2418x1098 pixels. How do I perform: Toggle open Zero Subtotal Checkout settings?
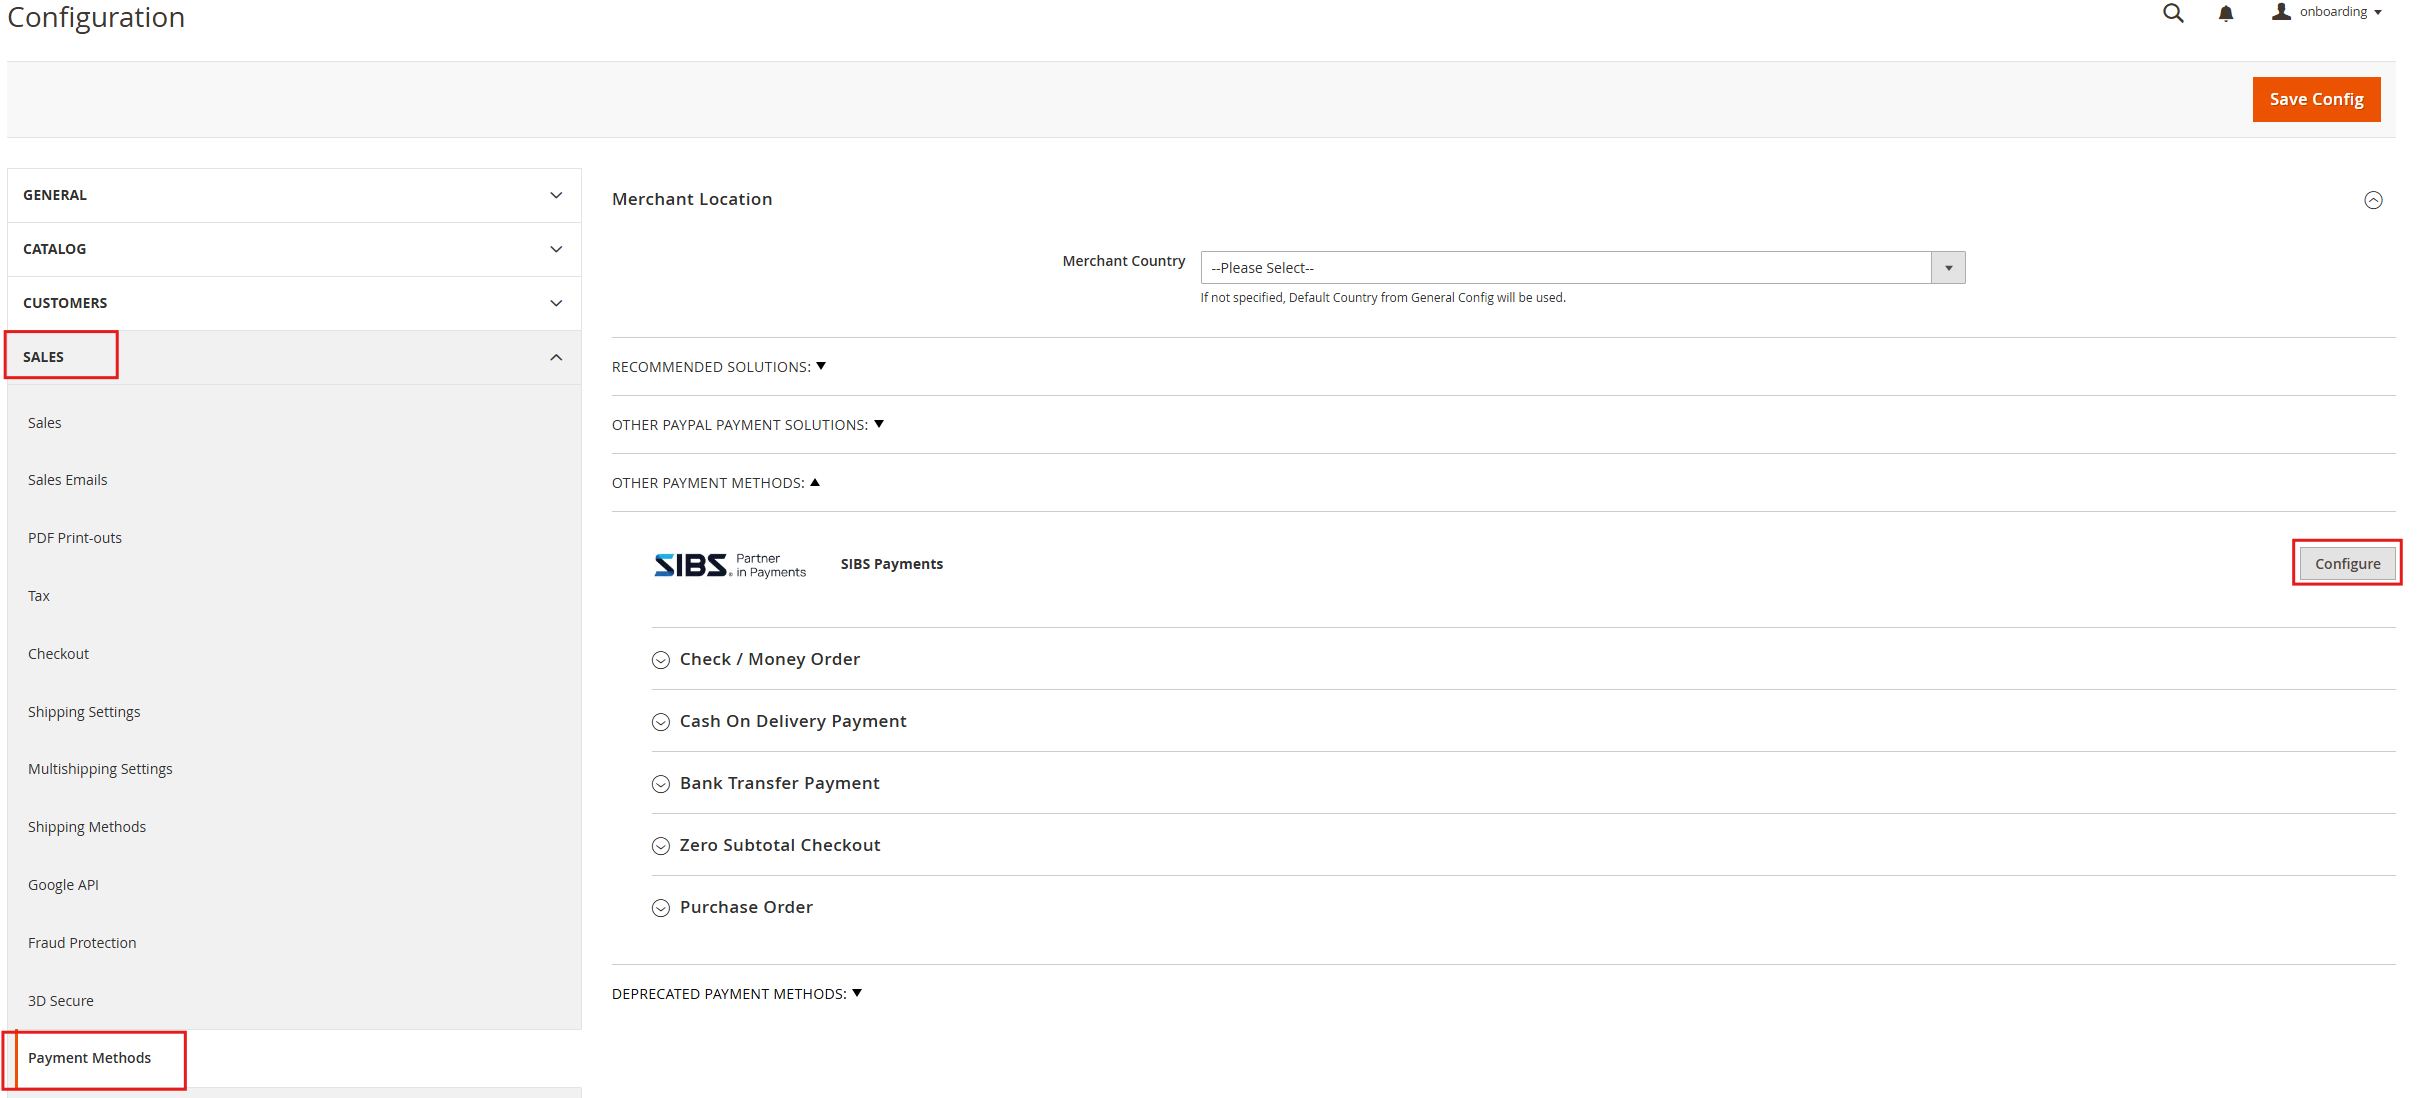(x=779, y=846)
